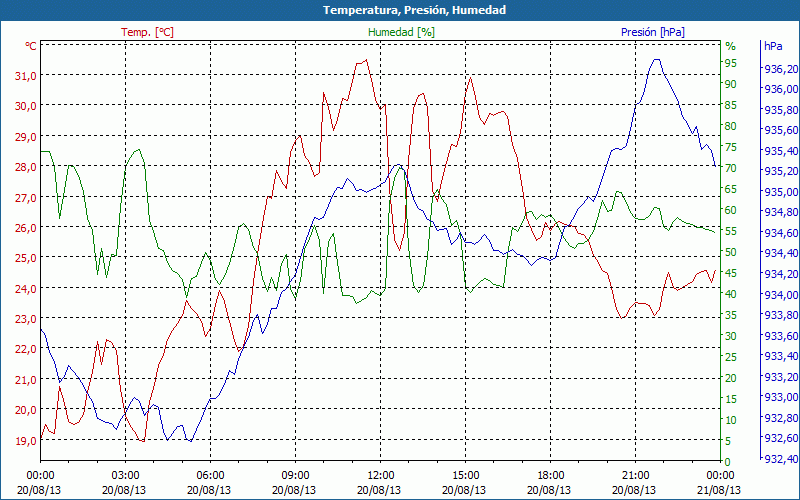Click humidity axis value 45
Image resolution: width=800 pixels, height=500 pixels.
point(731,273)
